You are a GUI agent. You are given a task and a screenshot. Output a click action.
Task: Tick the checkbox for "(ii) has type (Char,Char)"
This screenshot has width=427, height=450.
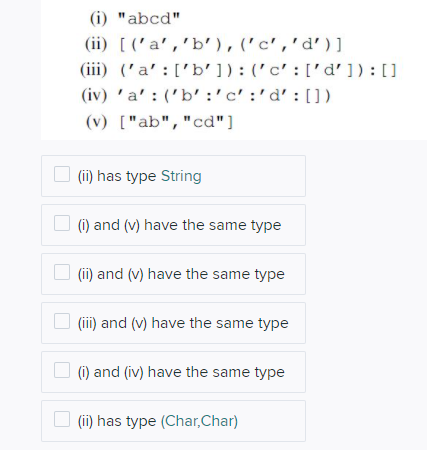tap(62, 419)
